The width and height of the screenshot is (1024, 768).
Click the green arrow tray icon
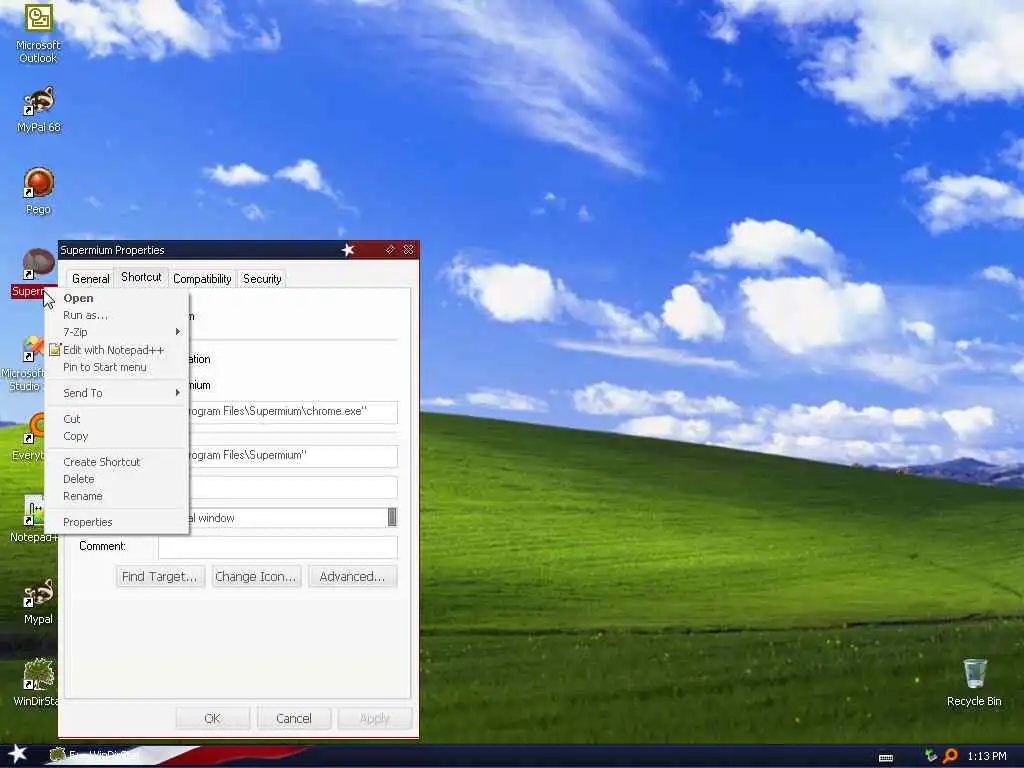[931, 756]
